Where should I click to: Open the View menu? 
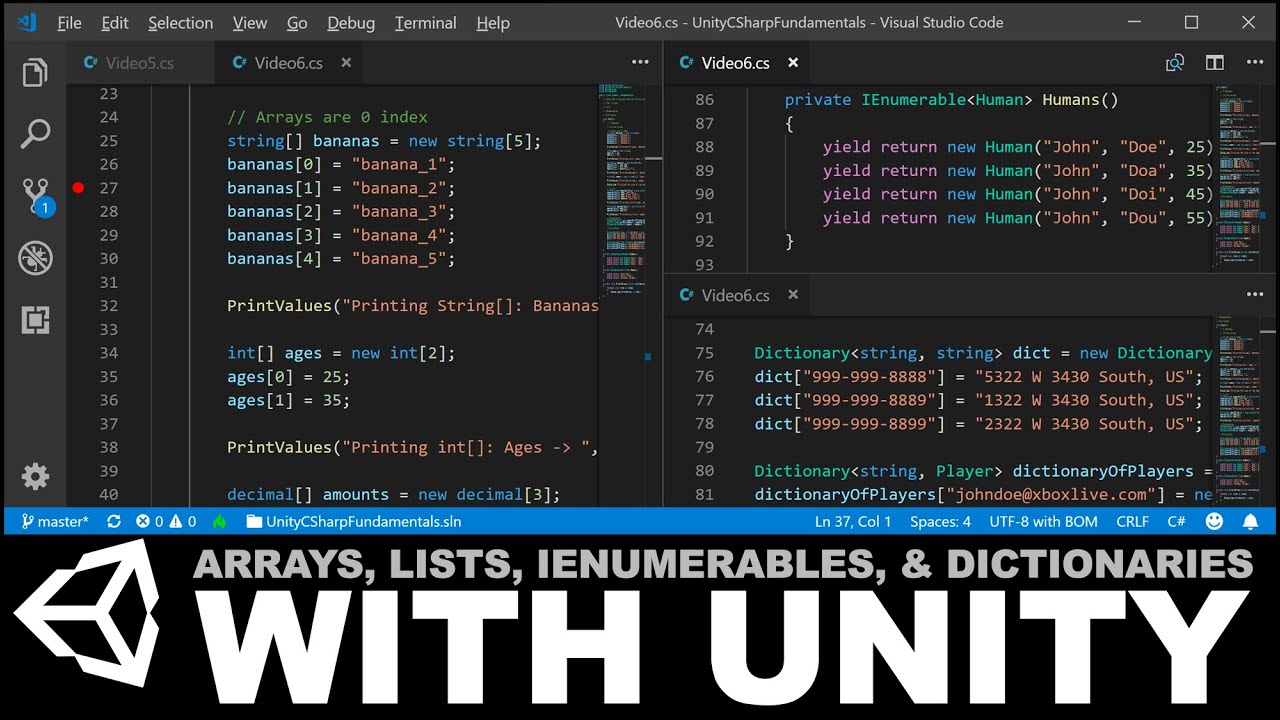coord(250,23)
